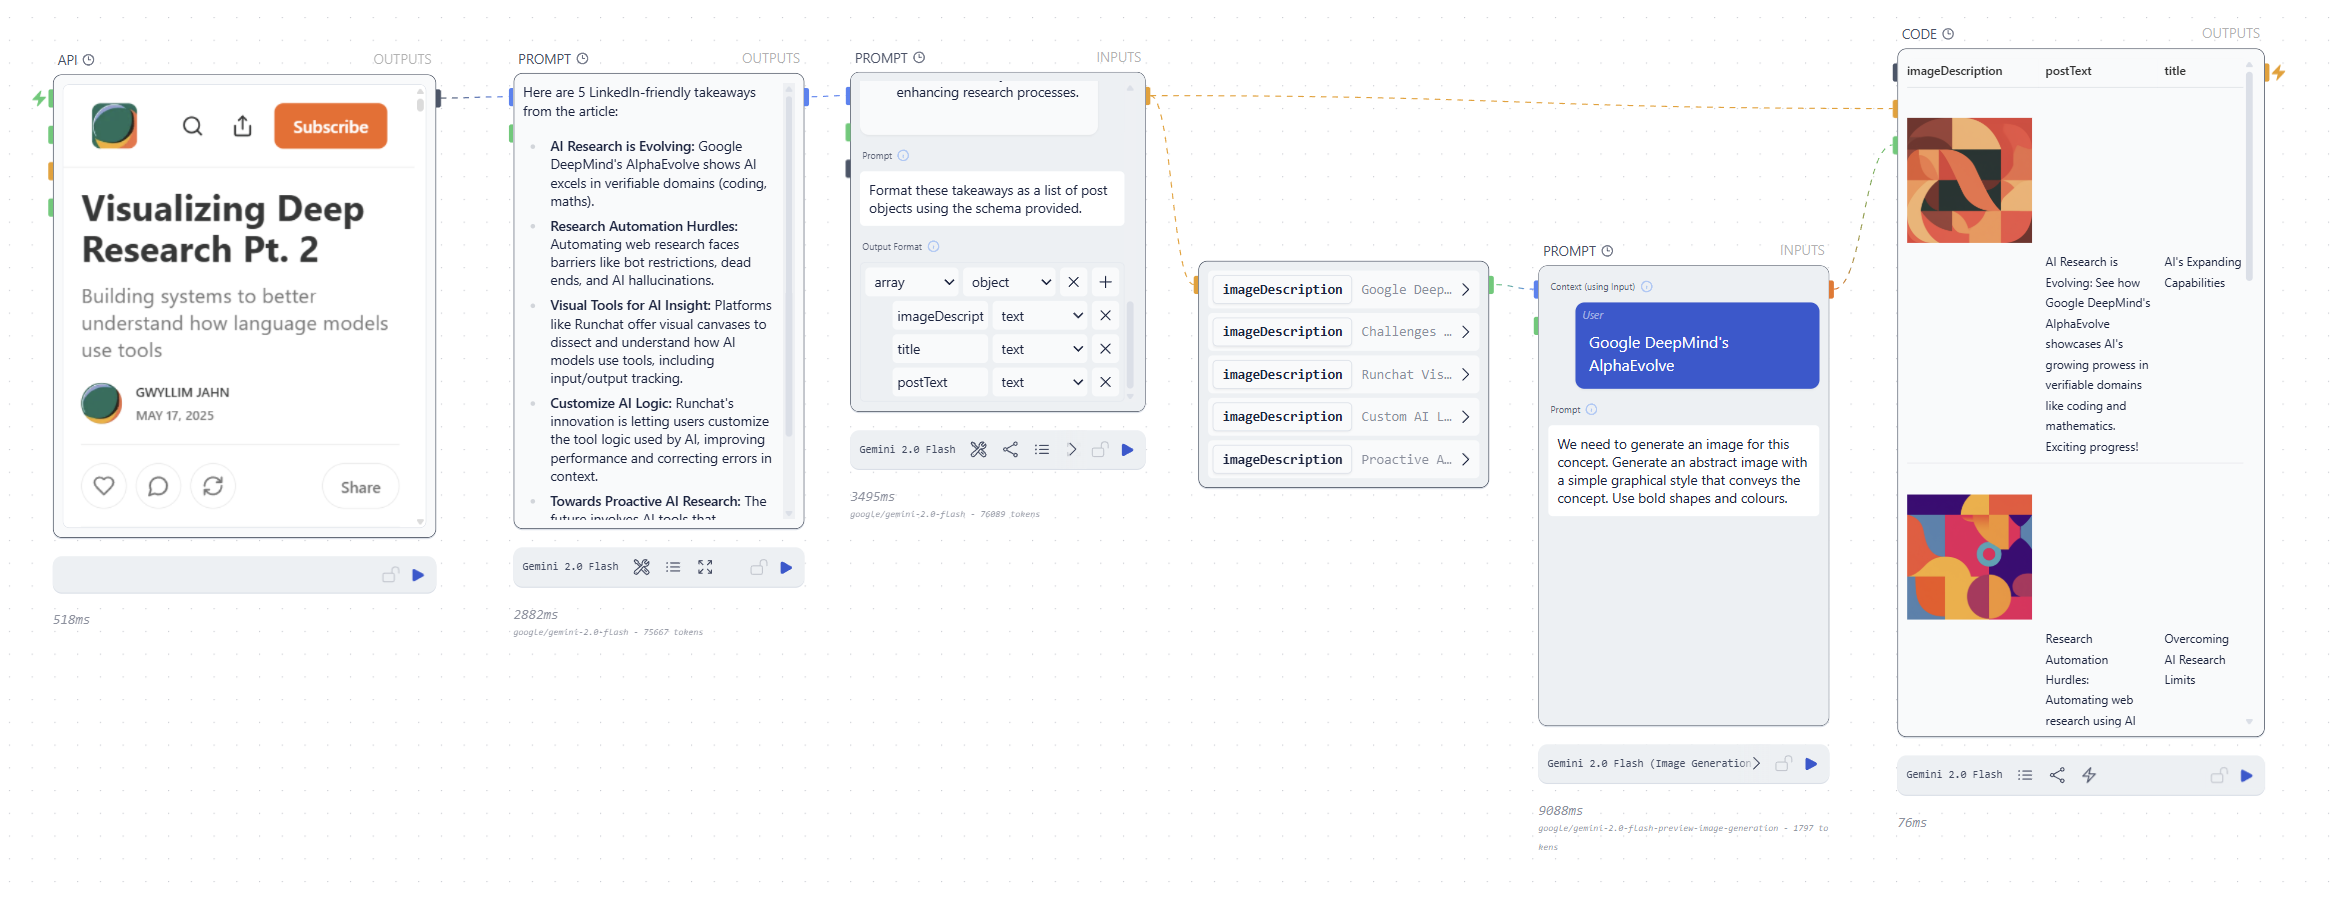Open tools icon in LinkedIn takeaways prompt toolbar
Viewport: 2334px width, 897px height.
tap(642, 567)
